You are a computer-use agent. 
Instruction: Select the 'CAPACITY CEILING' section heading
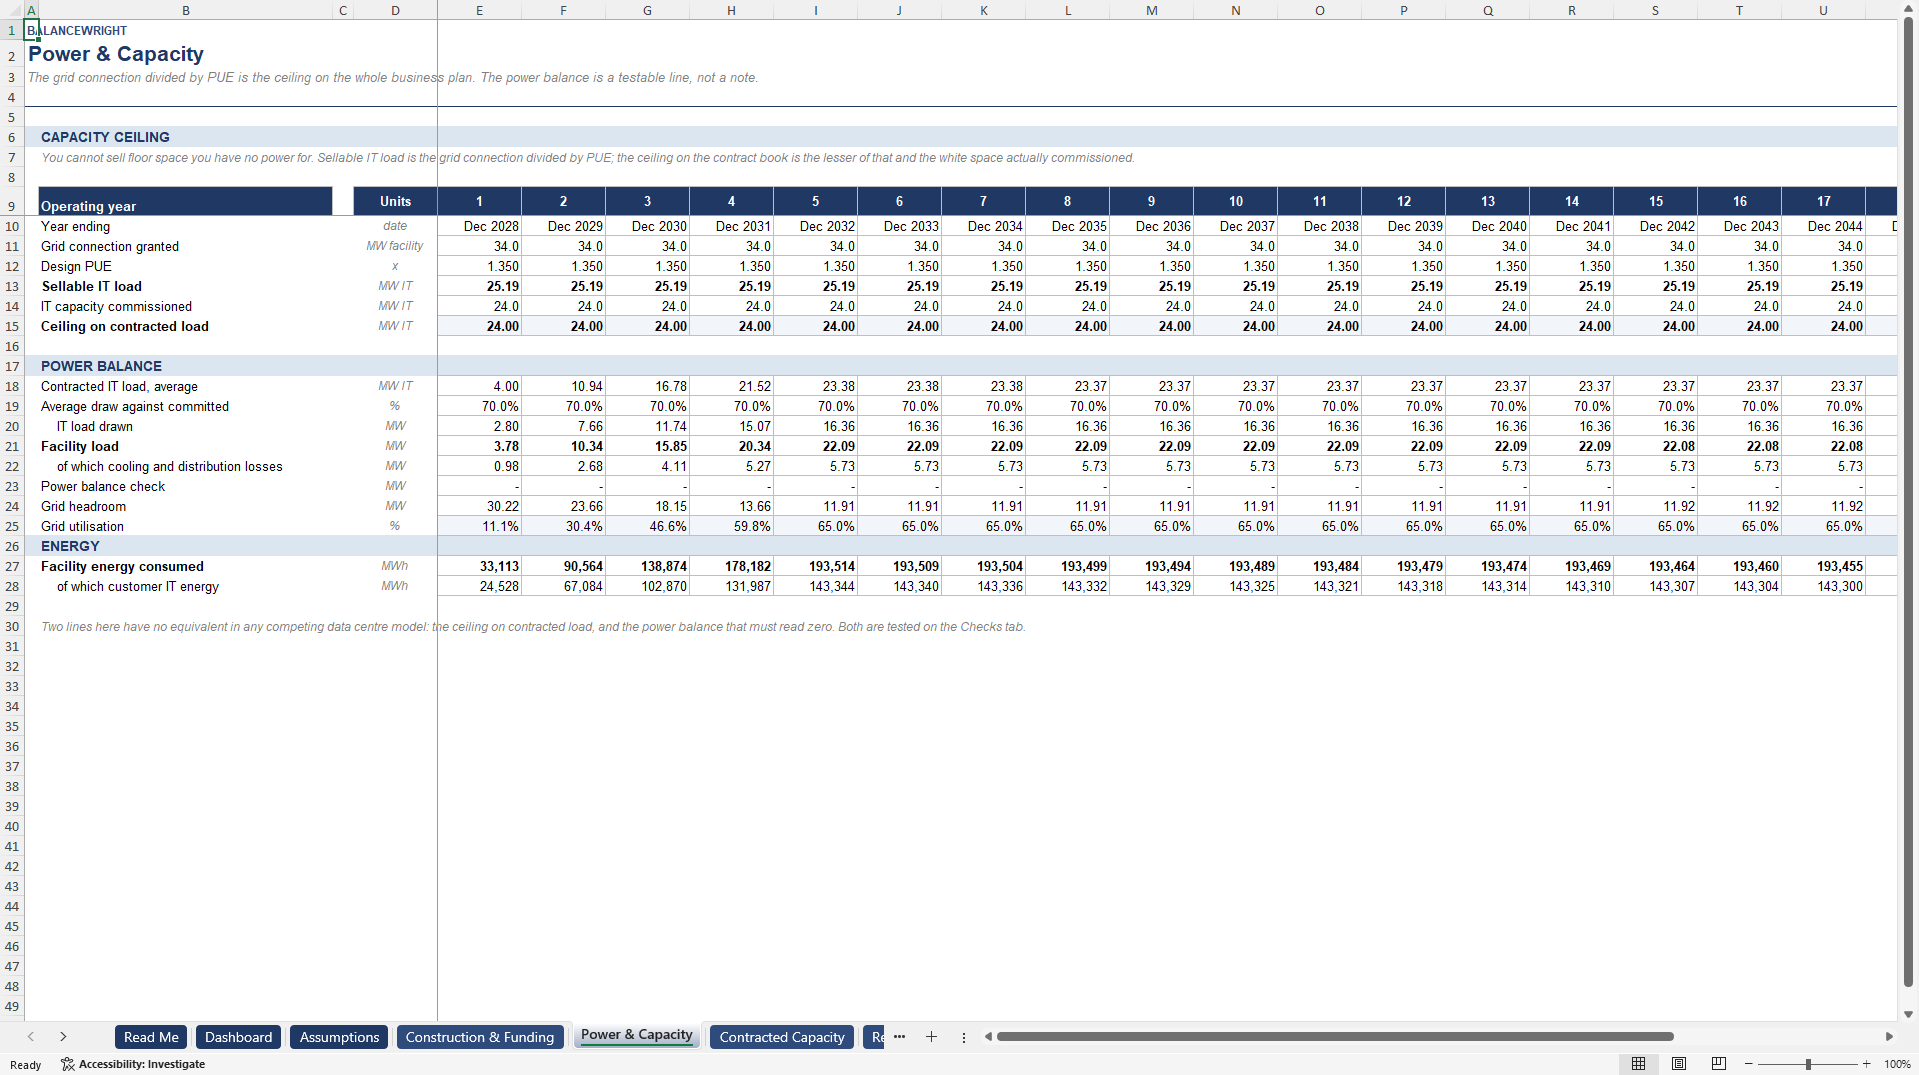105,137
